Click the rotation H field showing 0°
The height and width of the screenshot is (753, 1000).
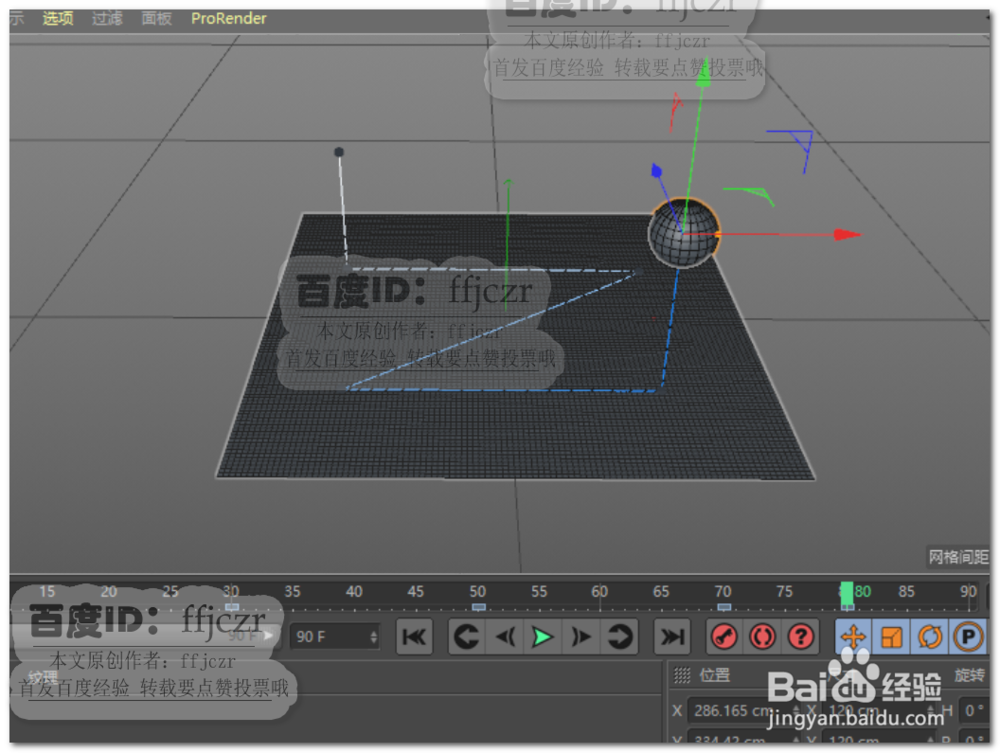[974, 710]
